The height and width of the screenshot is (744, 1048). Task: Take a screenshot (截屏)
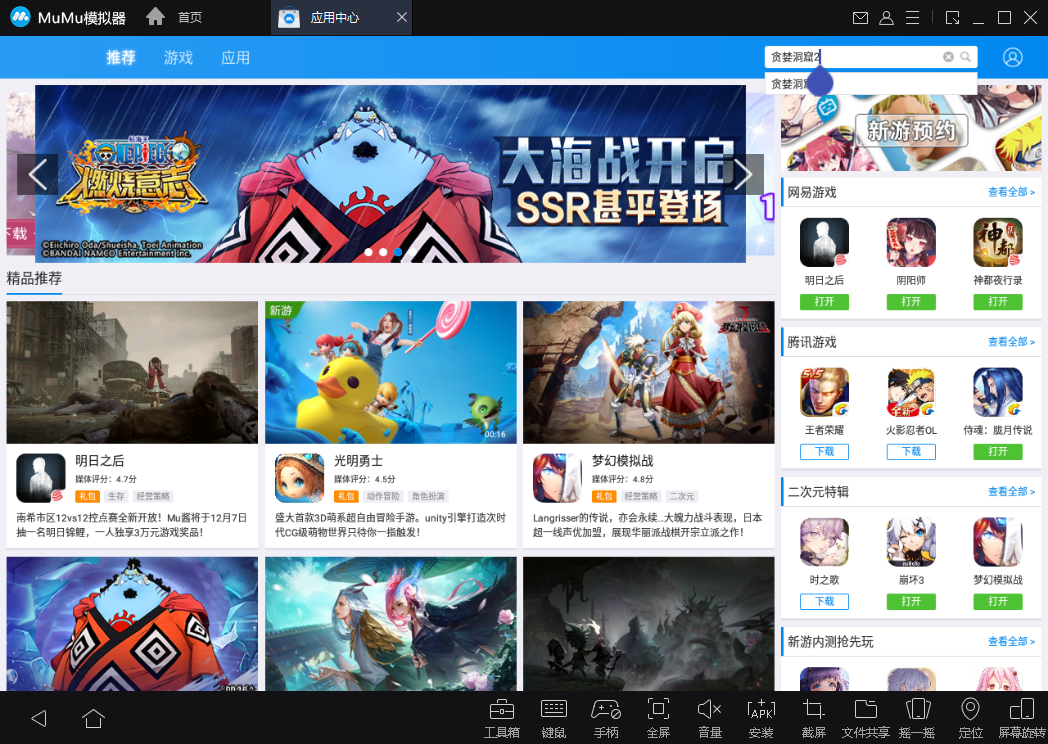813,718
